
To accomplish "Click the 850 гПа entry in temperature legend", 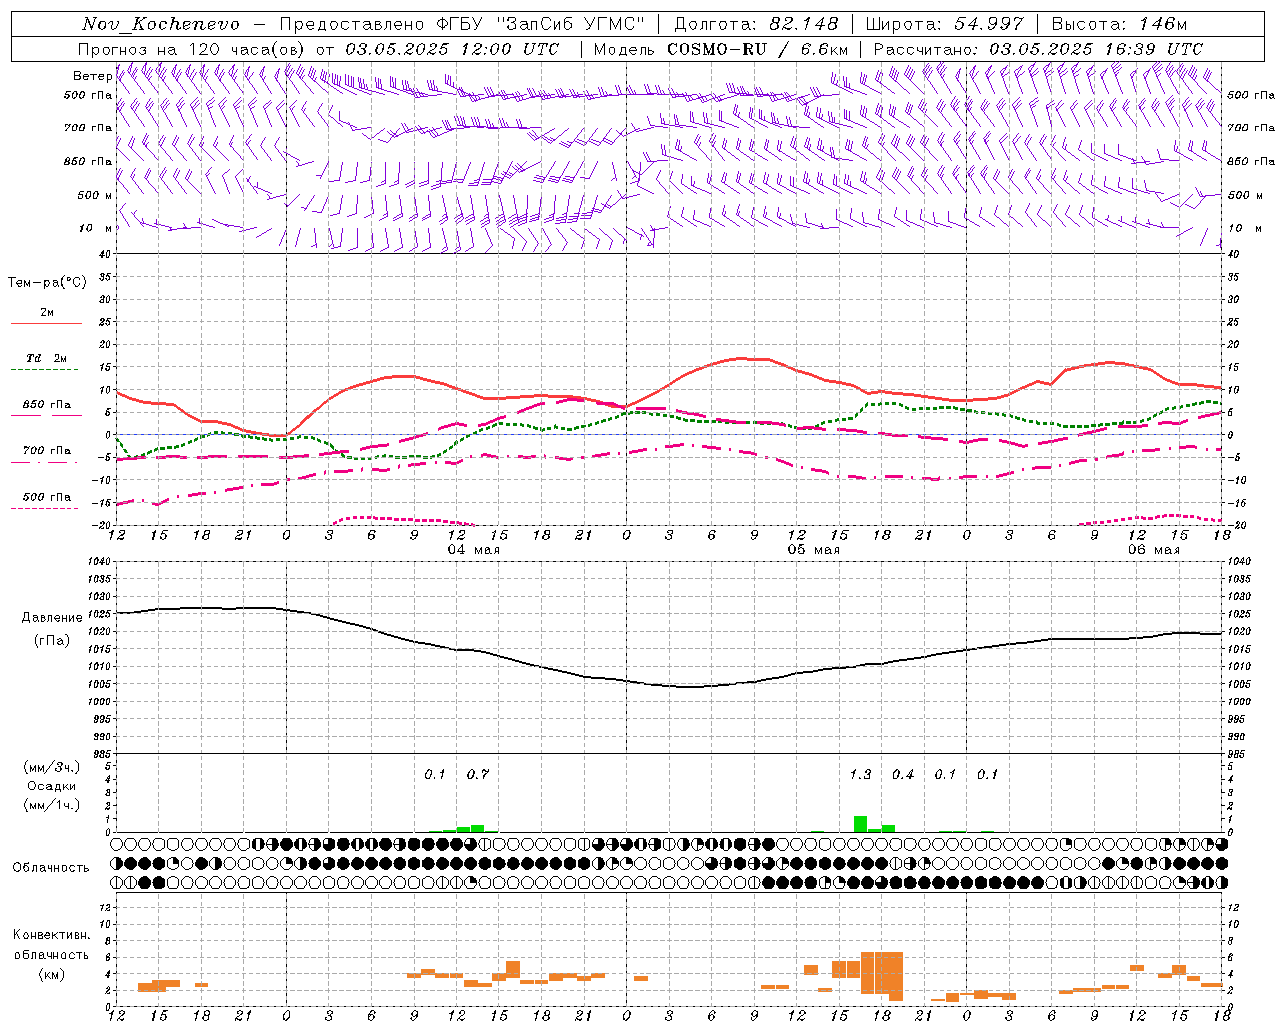I will [x=47, y=404].
